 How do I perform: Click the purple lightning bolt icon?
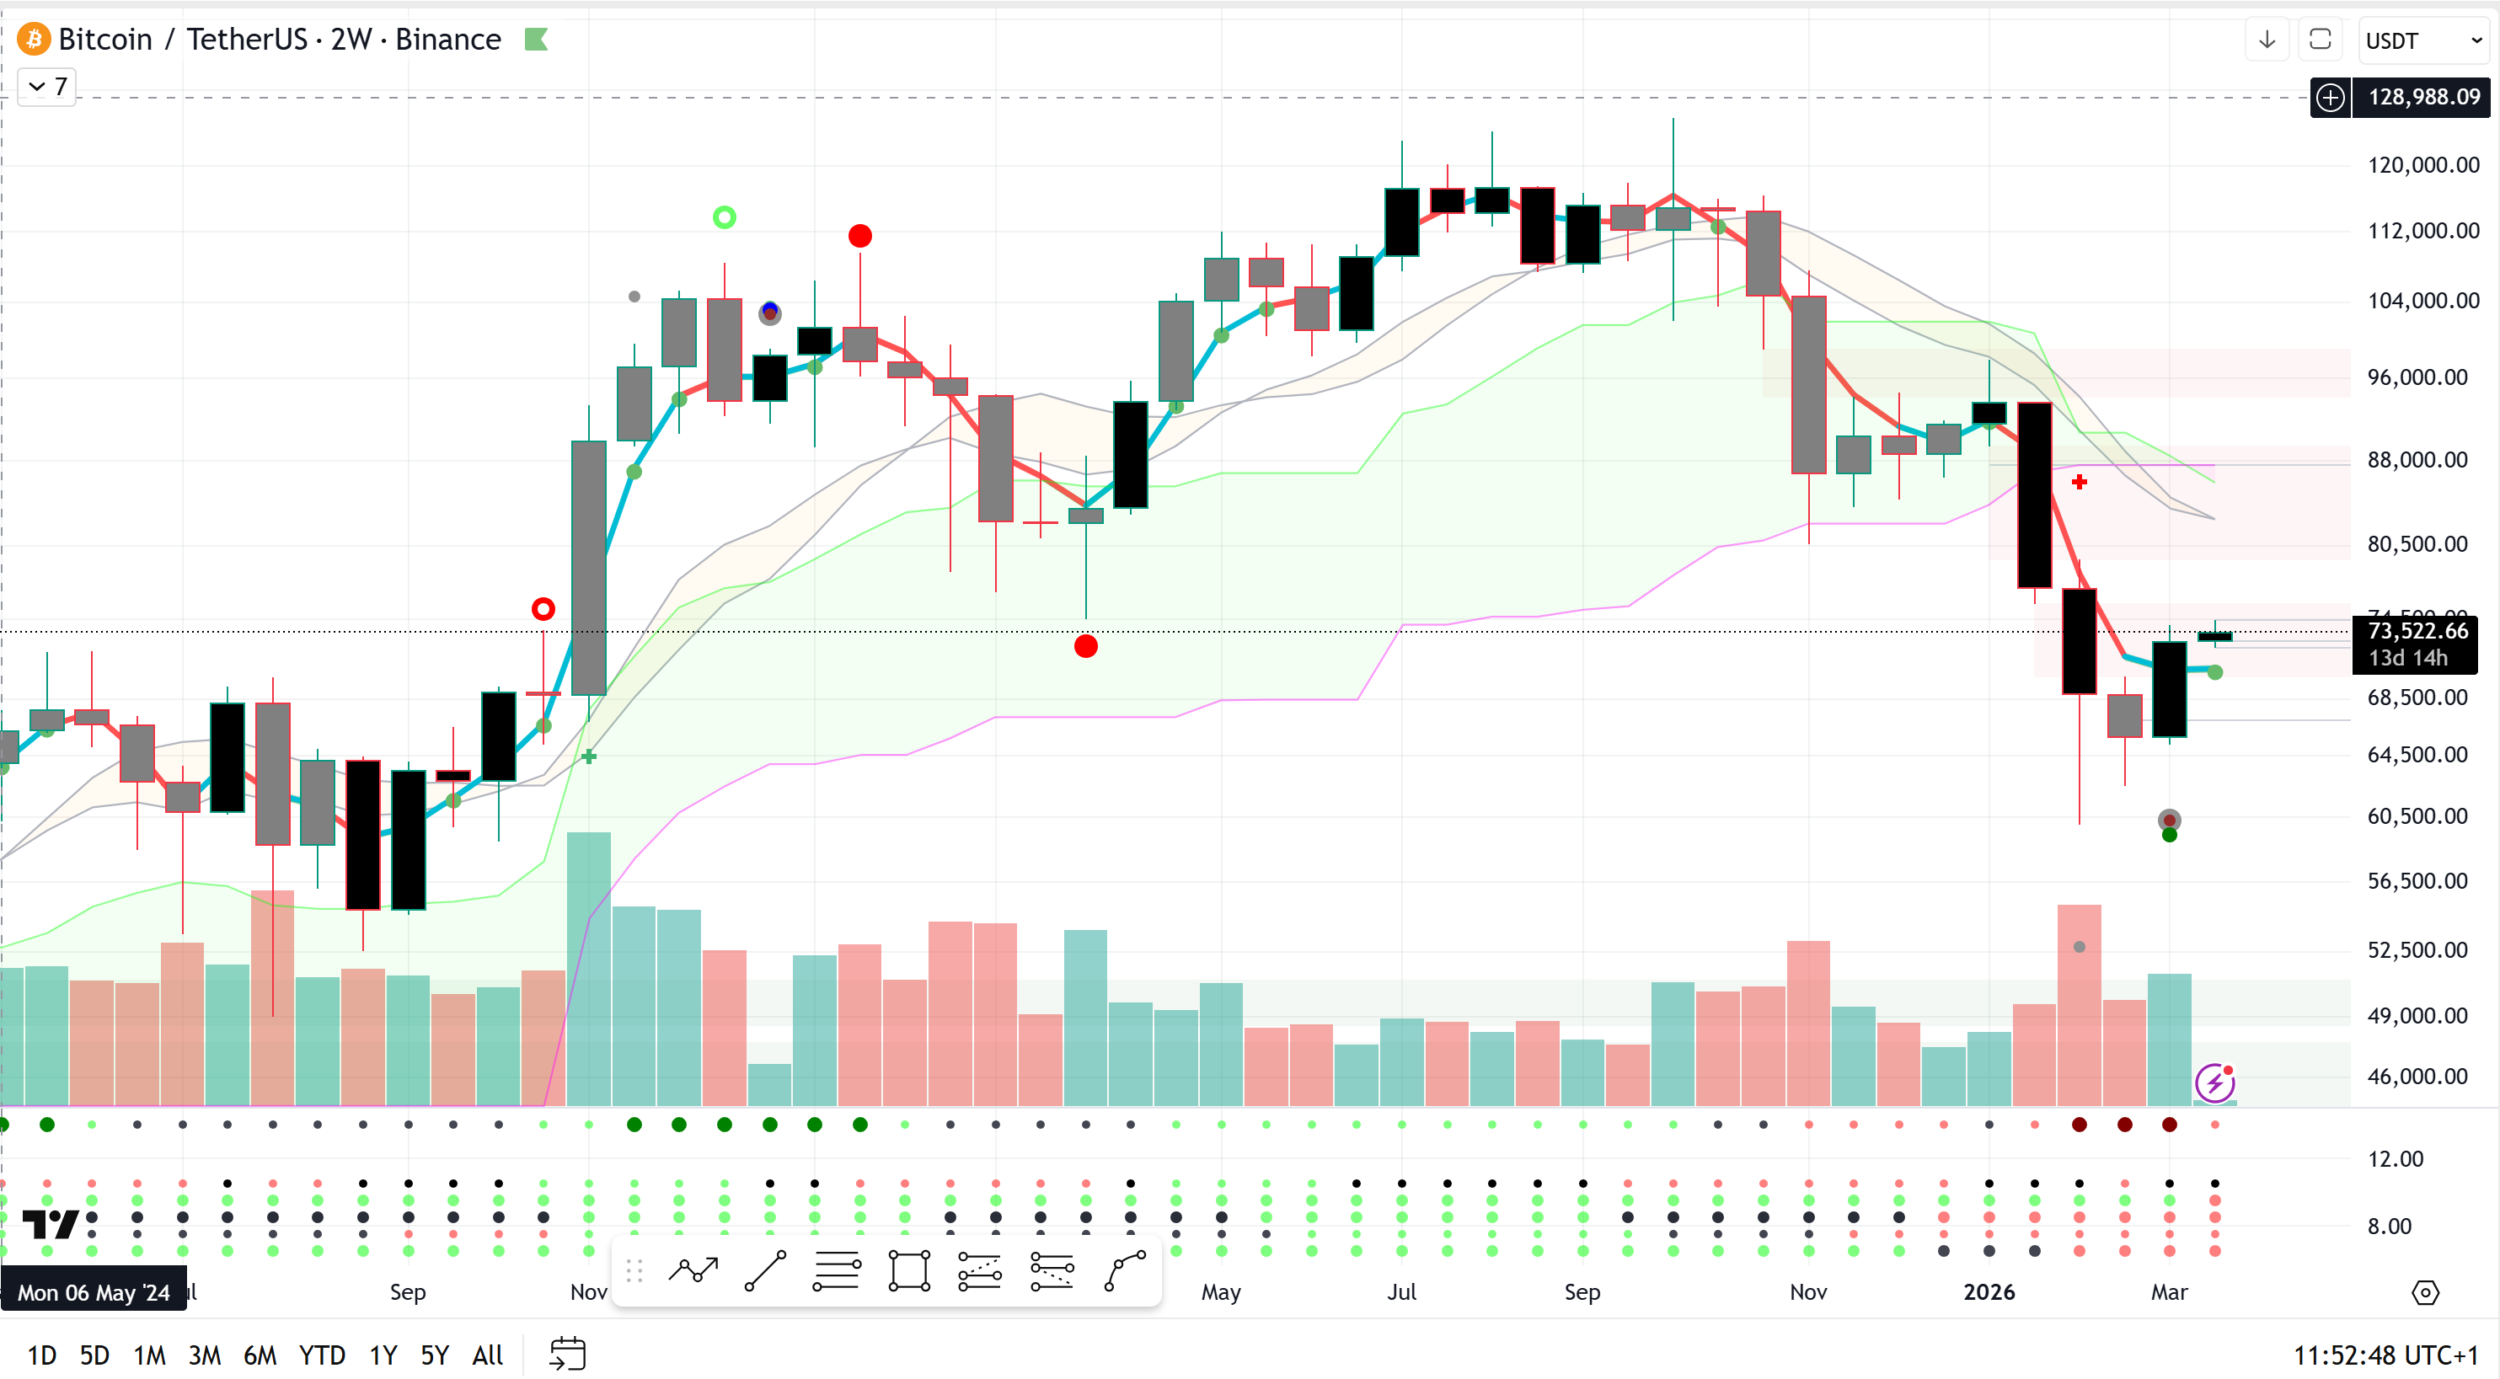(x=2214, y=1082)
